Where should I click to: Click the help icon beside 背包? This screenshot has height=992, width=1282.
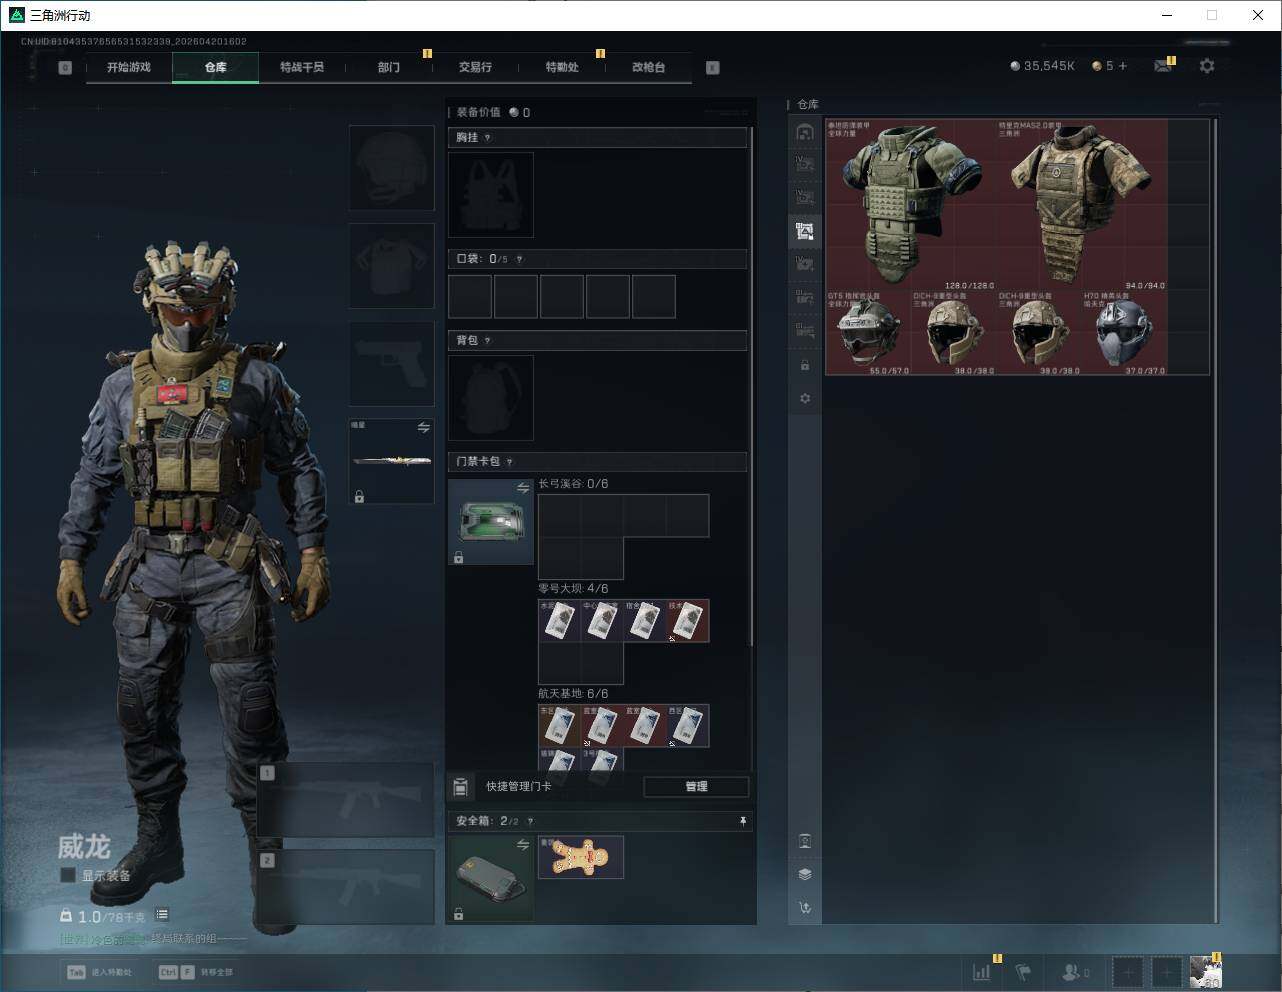click(x=488, y=341)
